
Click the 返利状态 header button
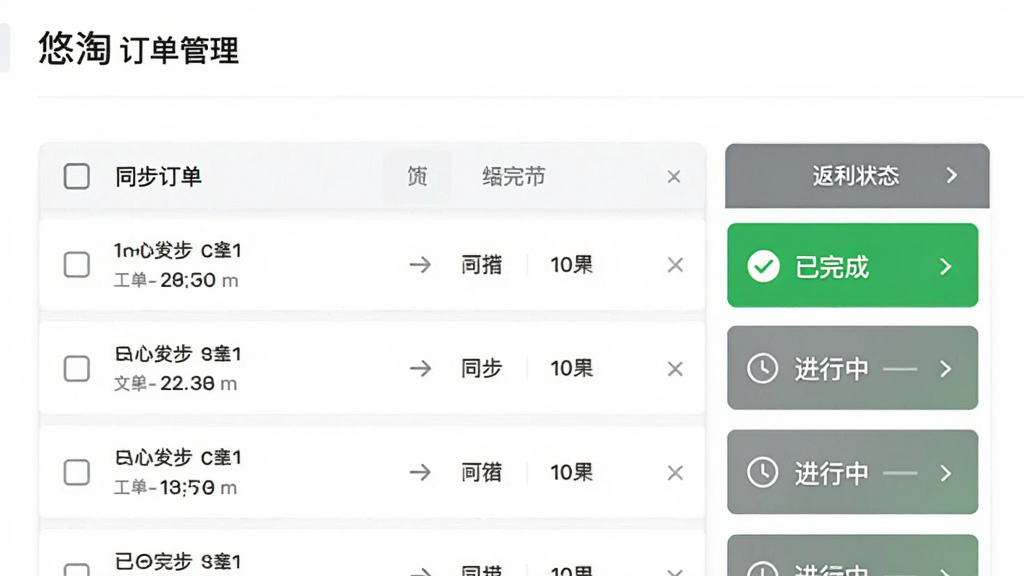(x=857, y=175)
